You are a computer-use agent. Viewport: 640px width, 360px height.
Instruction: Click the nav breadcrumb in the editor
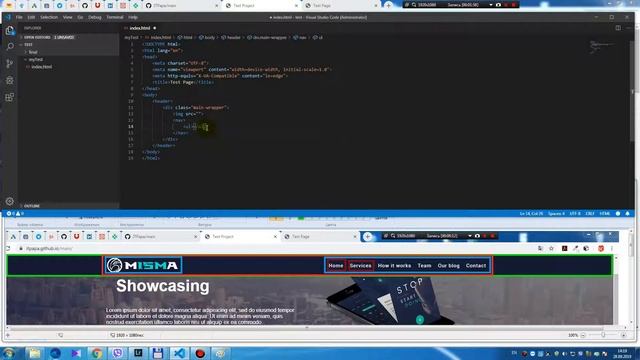[x=300, y=37]
